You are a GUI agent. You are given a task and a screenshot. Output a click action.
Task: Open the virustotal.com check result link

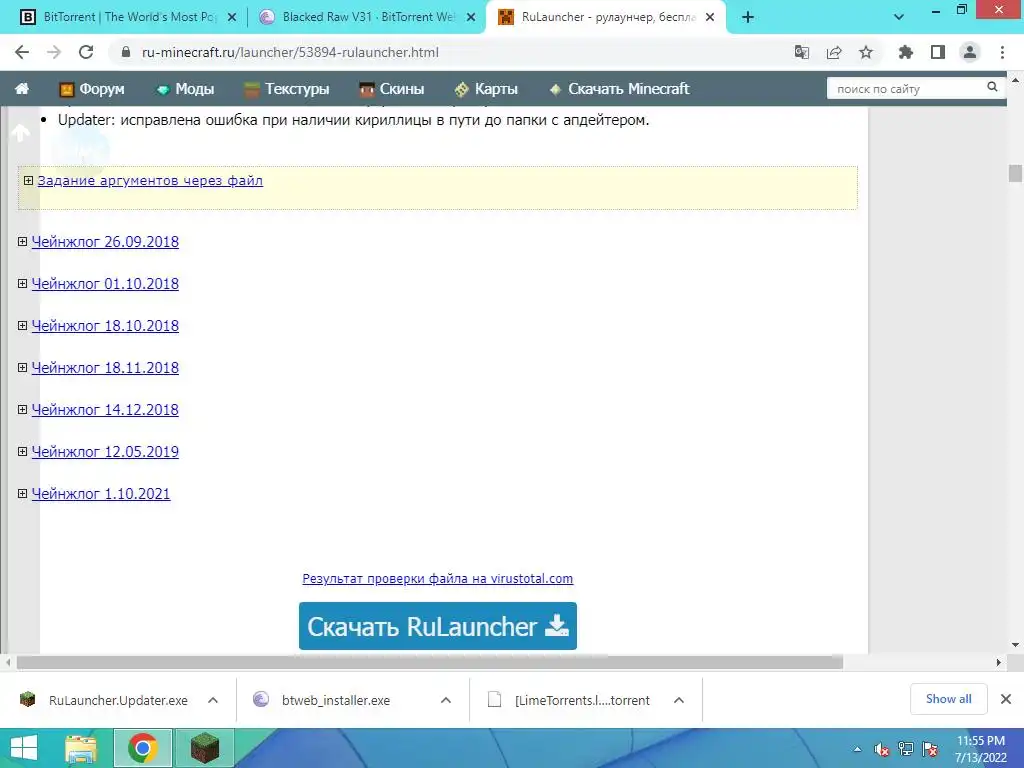[x=438, y=579]
